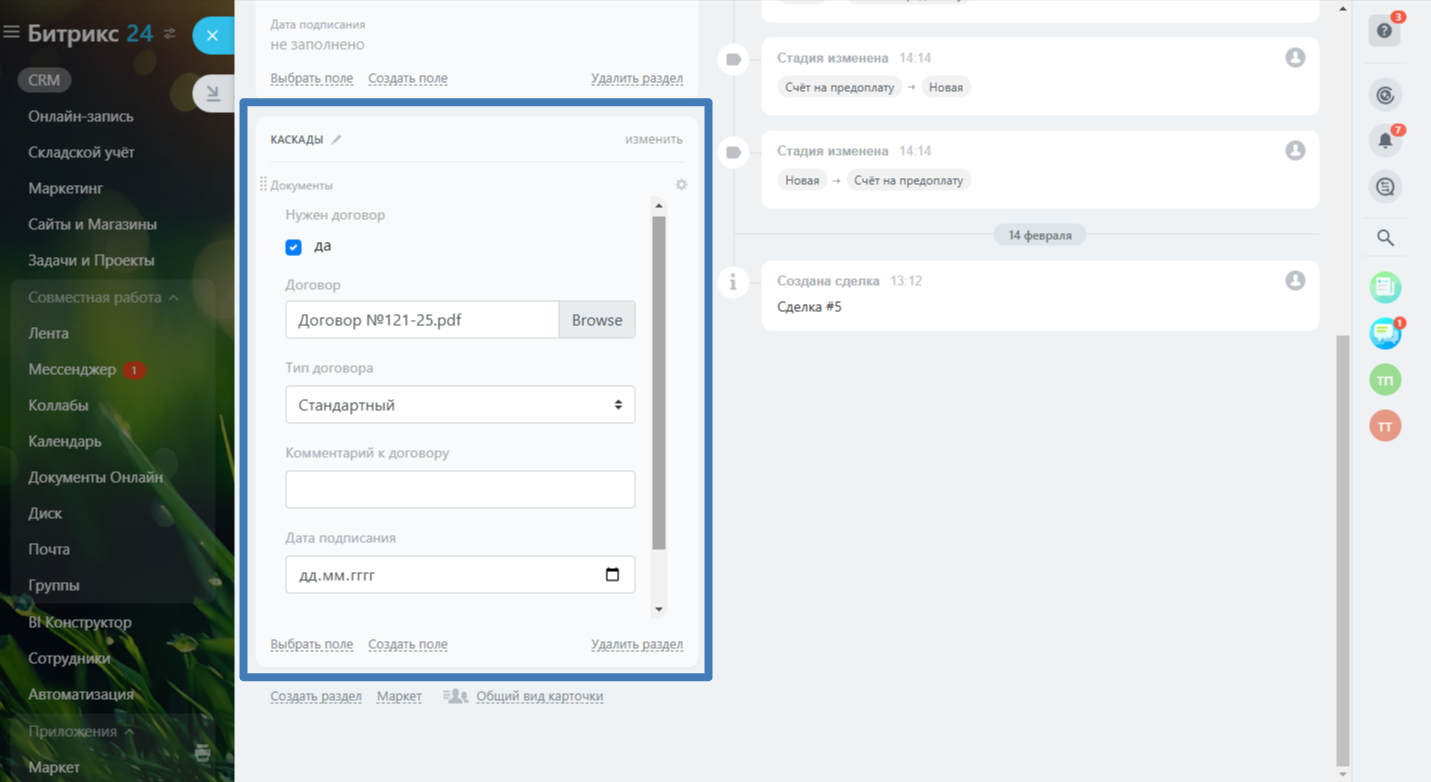The width and height of the screenshot is (1431, 782).
Task: Open the gear settings for the Документы field
Action: pos(681,185)
